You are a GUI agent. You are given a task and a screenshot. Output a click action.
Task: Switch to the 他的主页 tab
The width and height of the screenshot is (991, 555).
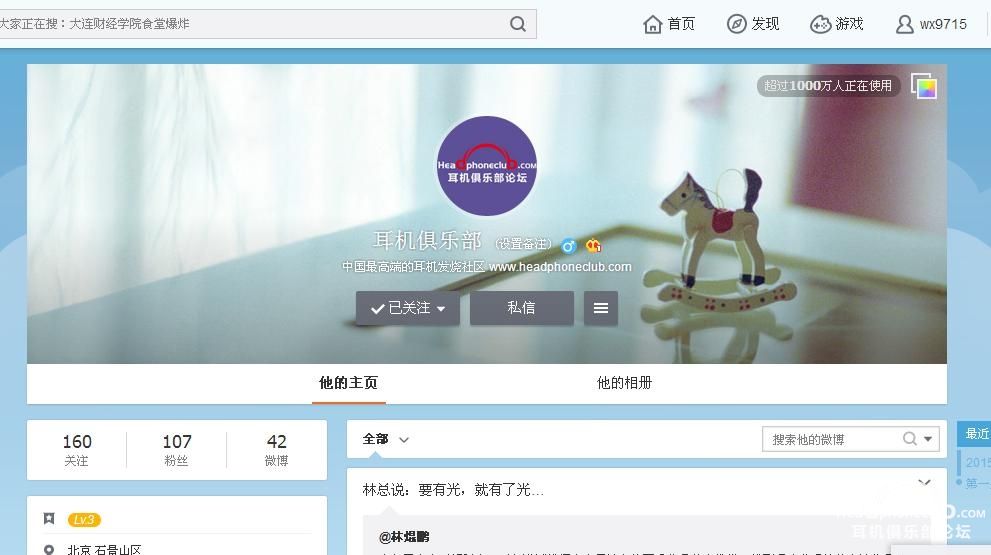coord(348,383)
